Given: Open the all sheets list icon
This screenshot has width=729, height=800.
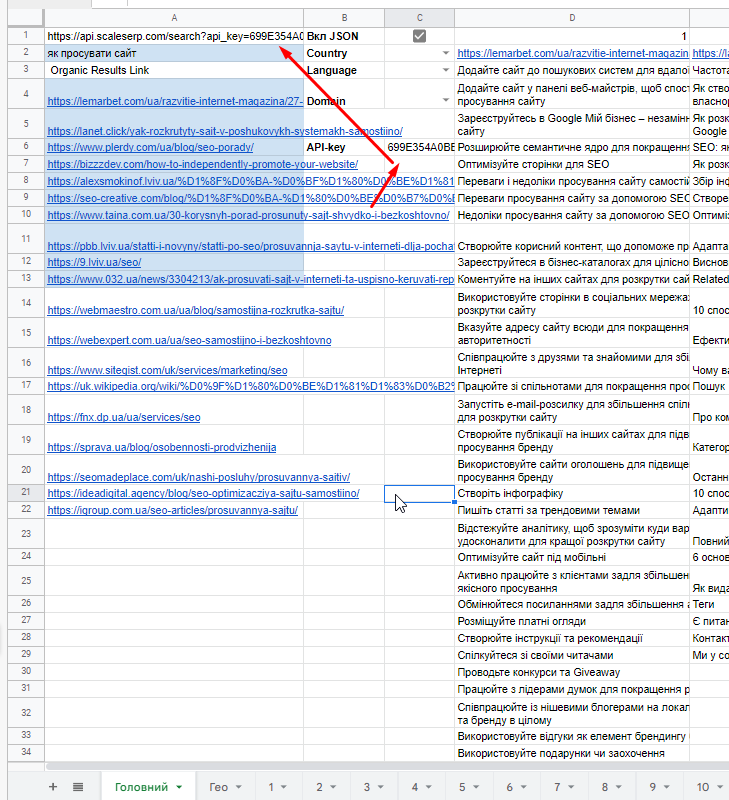Looking at the screenshot, I should coord(78,787).
